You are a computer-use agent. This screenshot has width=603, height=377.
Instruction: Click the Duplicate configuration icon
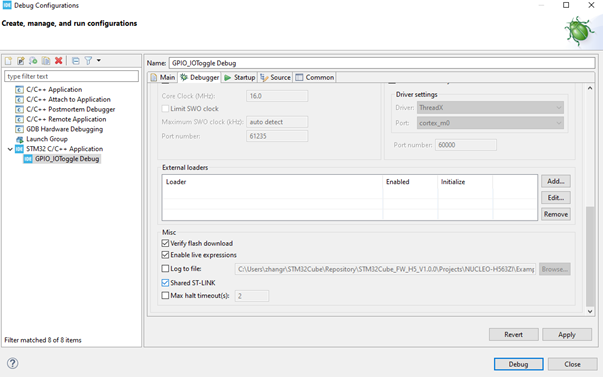click(46, 61)
